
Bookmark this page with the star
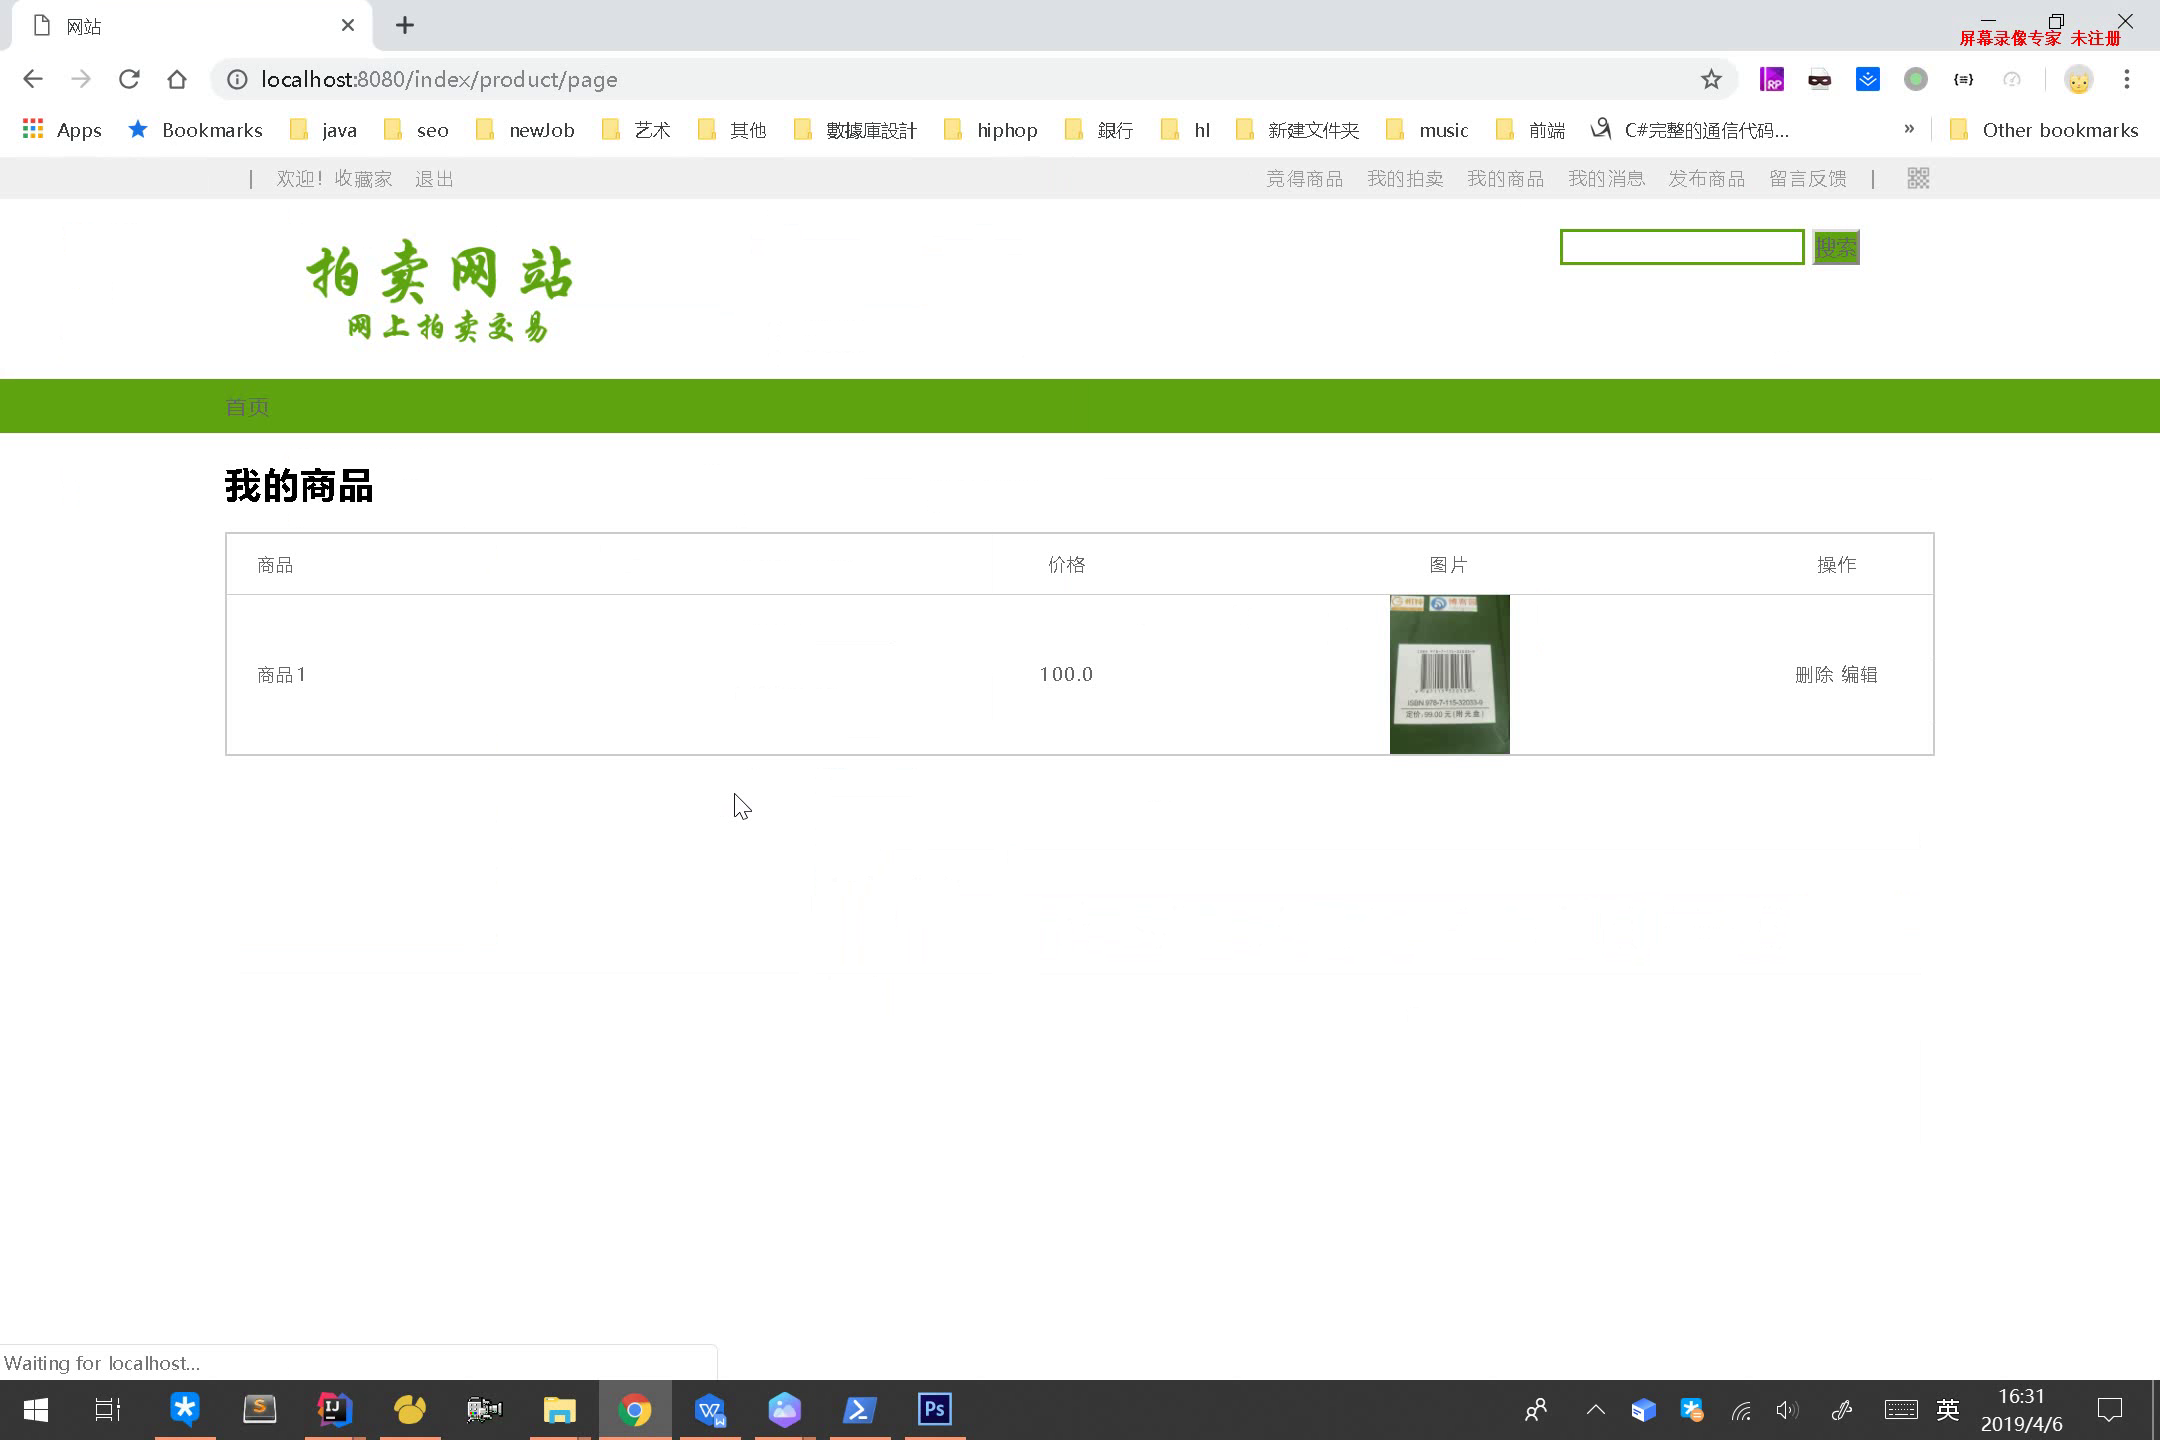(x=1711, y=79)
